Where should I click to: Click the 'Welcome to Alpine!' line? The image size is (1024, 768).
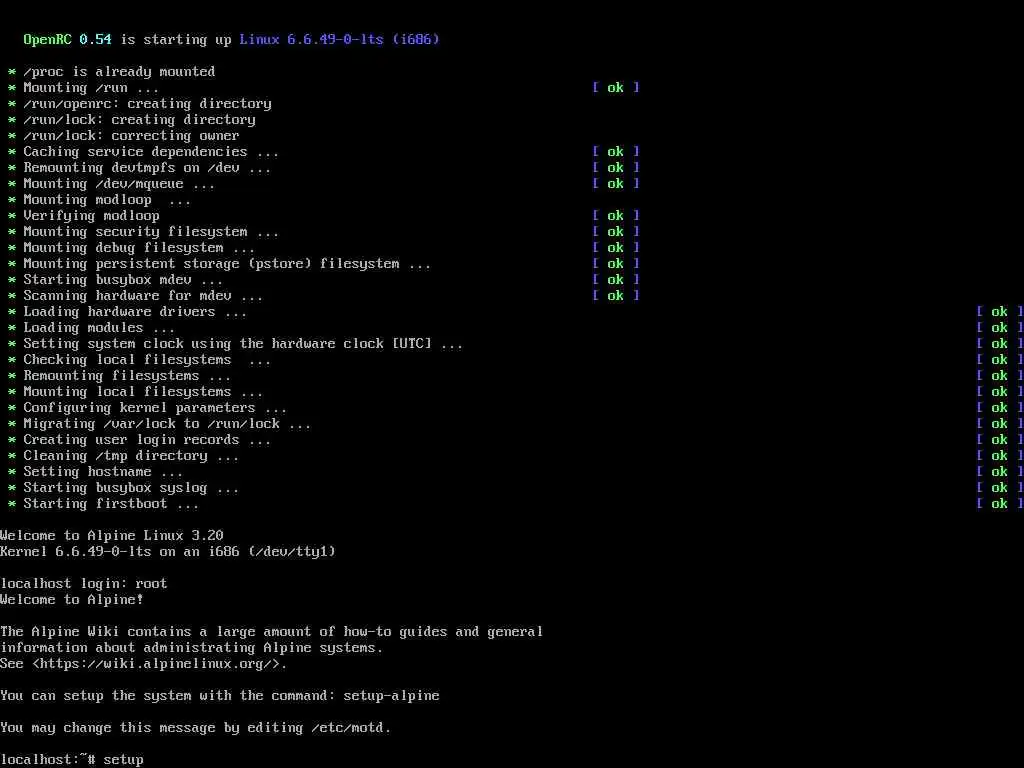pyautogui.click(x=72, y=600)
